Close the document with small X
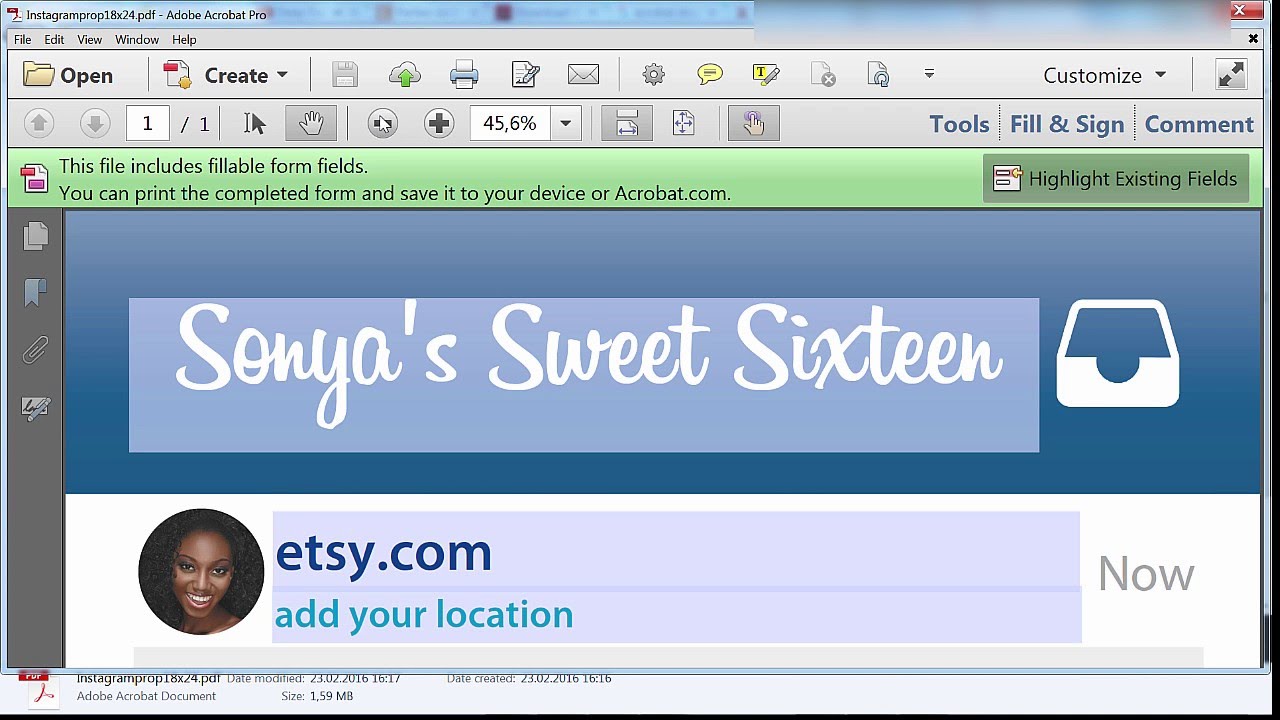 (1253, 39)
